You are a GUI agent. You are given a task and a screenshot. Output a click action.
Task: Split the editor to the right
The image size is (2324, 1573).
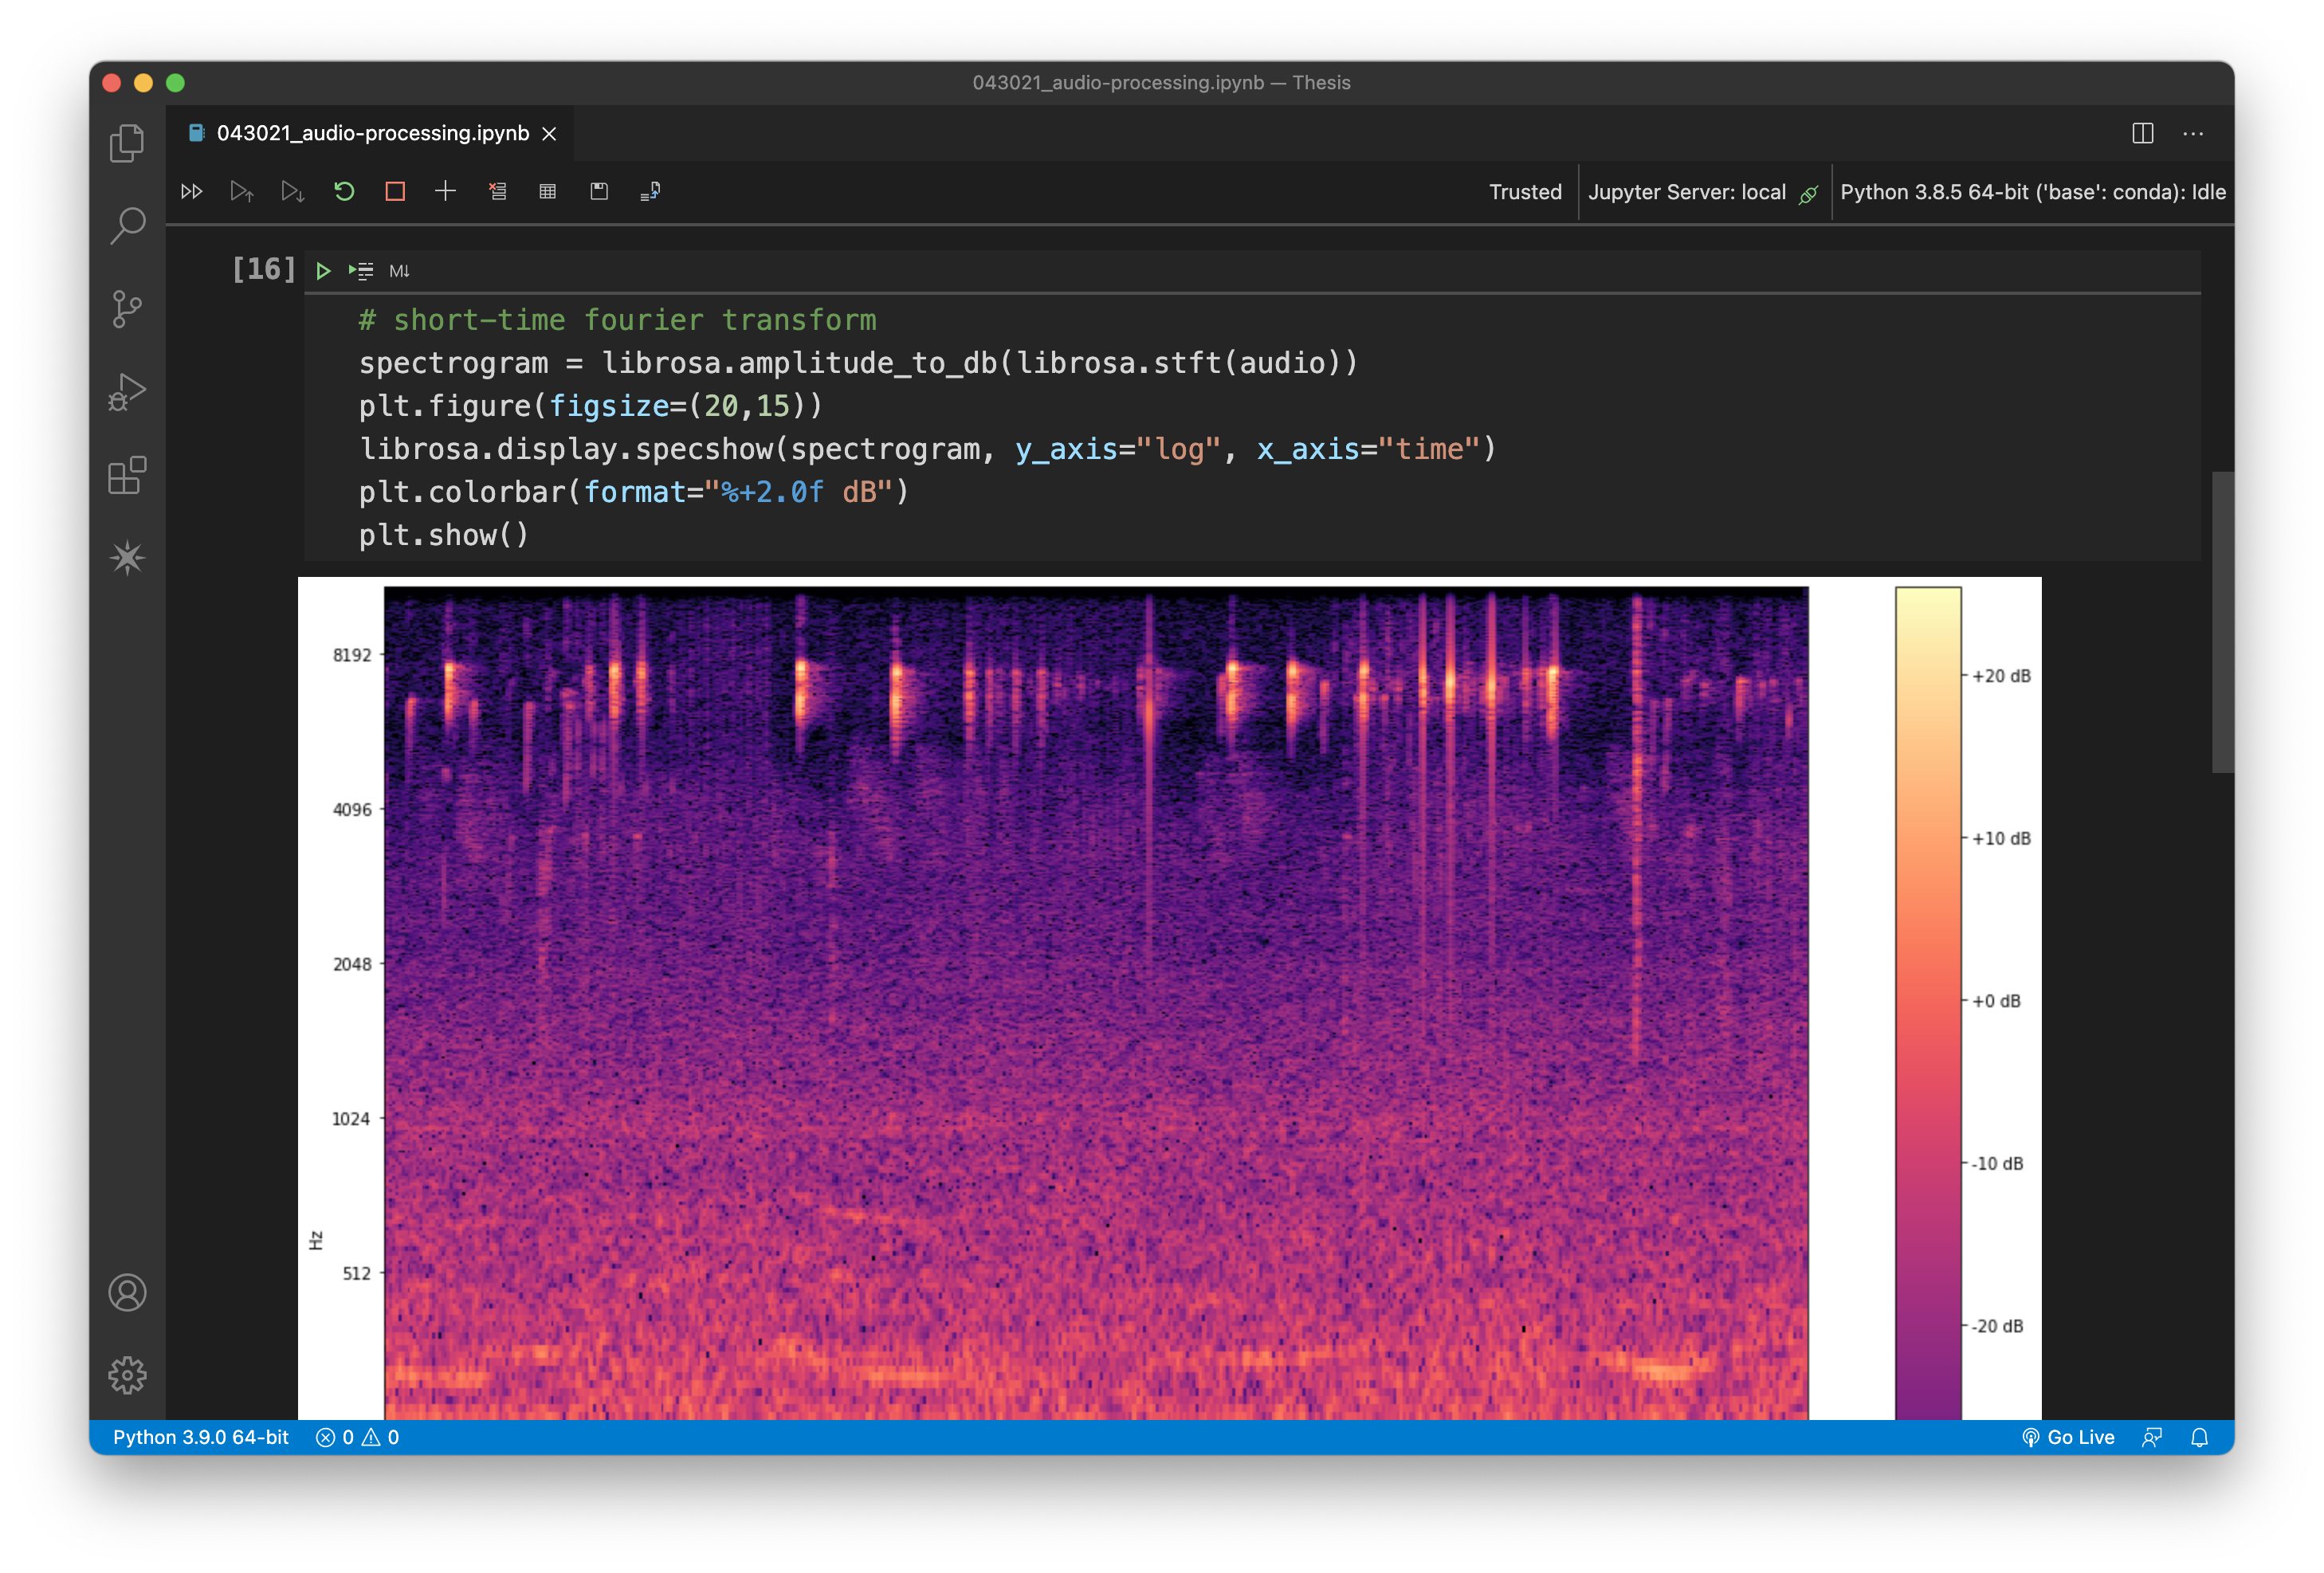click(2142, 133)
